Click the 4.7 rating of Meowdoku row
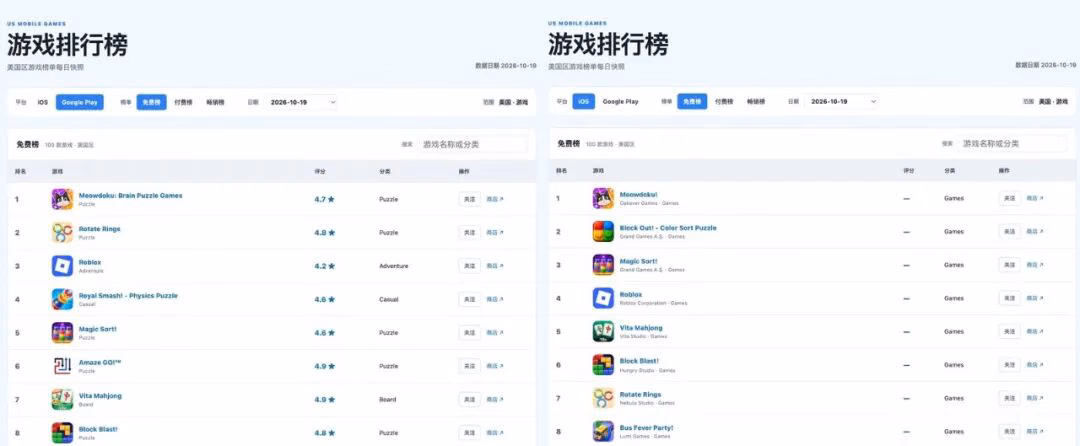1080x446 pixels. click(x=324, y=199)
